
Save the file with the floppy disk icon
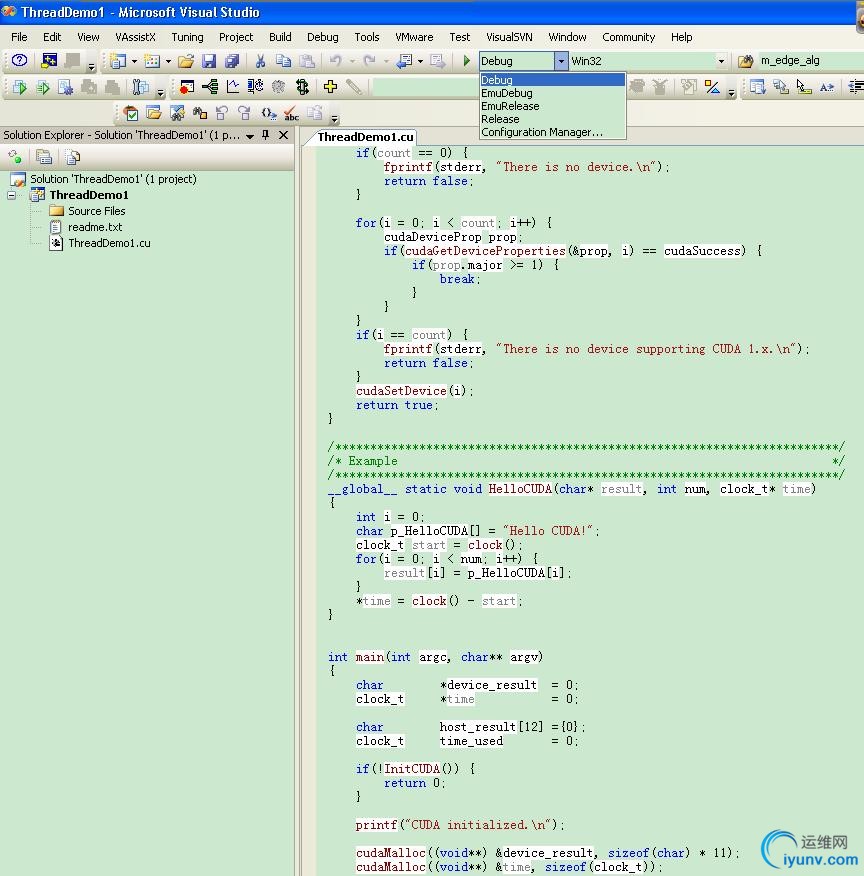(x=209, y=61)
